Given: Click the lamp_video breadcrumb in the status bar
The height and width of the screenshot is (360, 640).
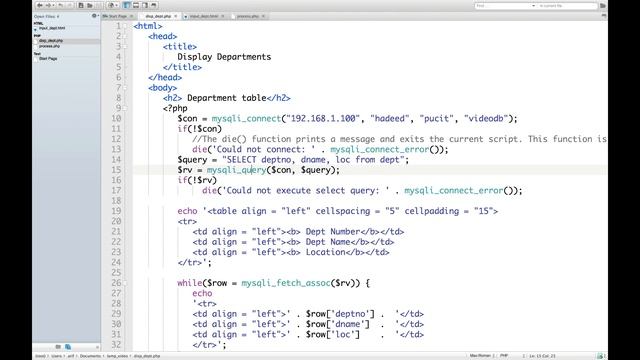Looking at the screenshot, I should 117,356.
